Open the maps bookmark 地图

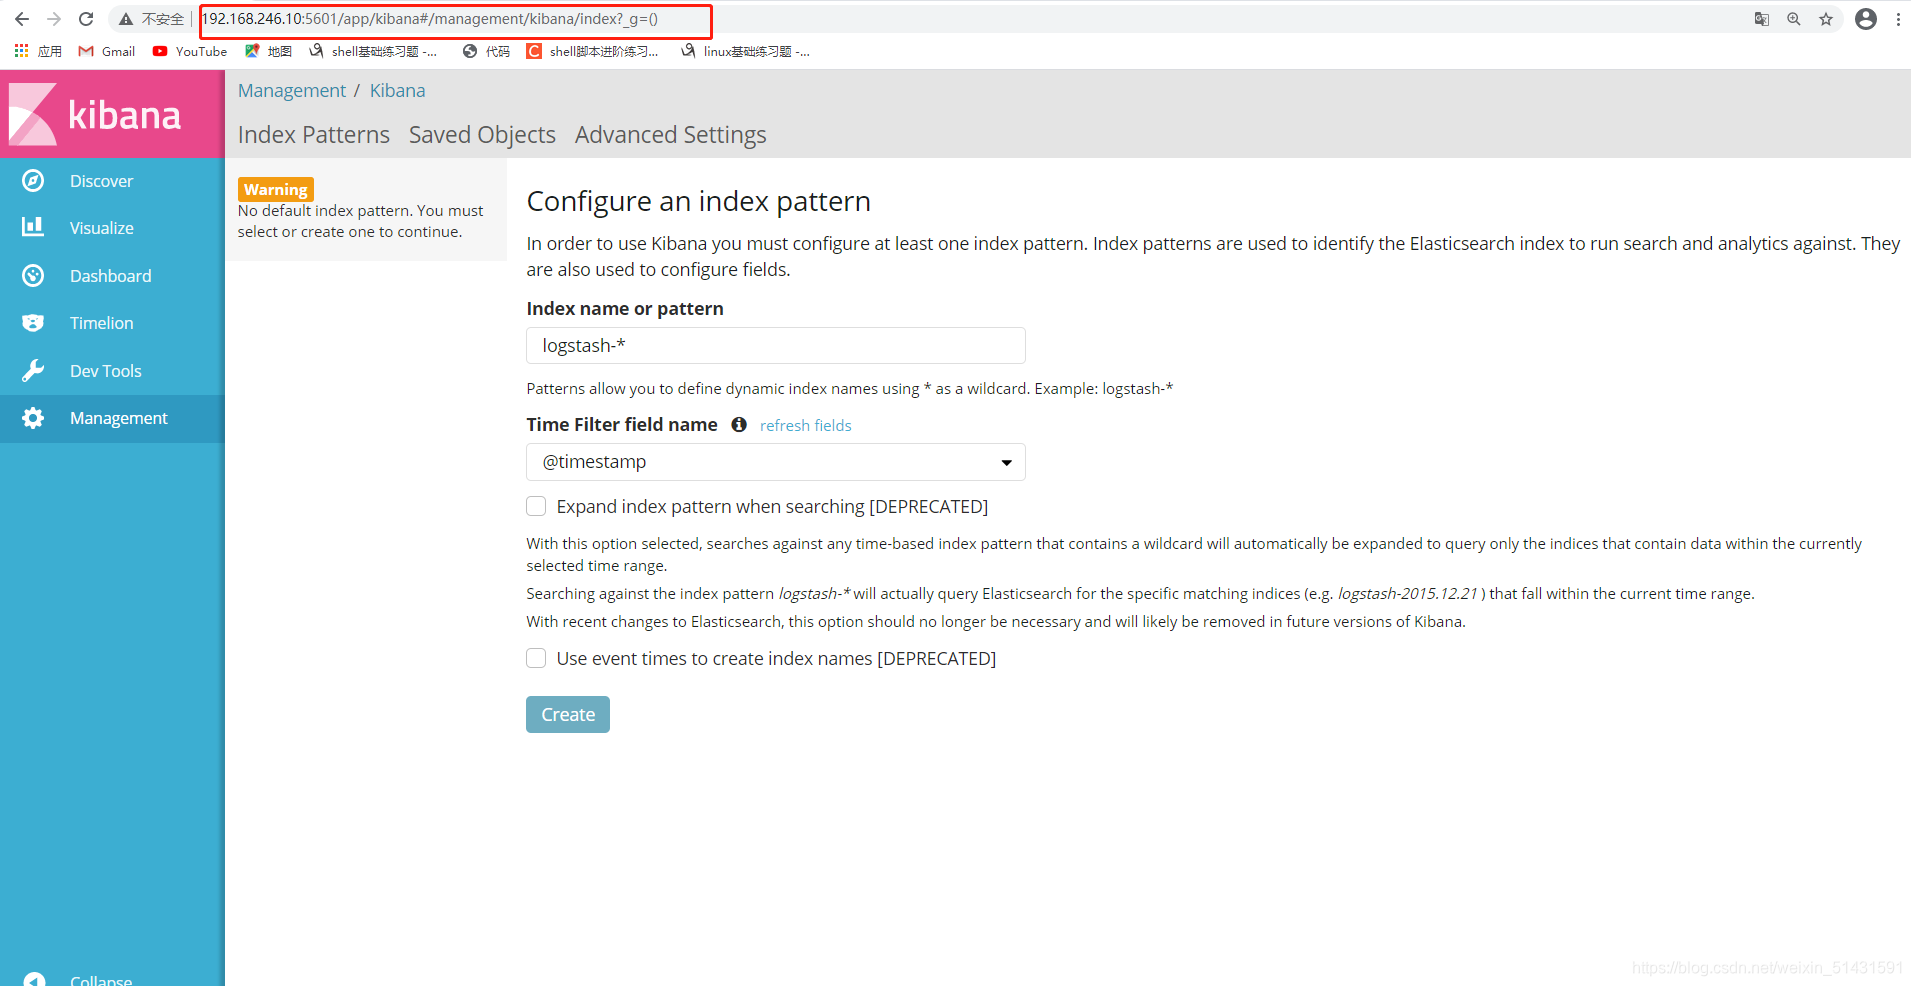click(268, 51)
